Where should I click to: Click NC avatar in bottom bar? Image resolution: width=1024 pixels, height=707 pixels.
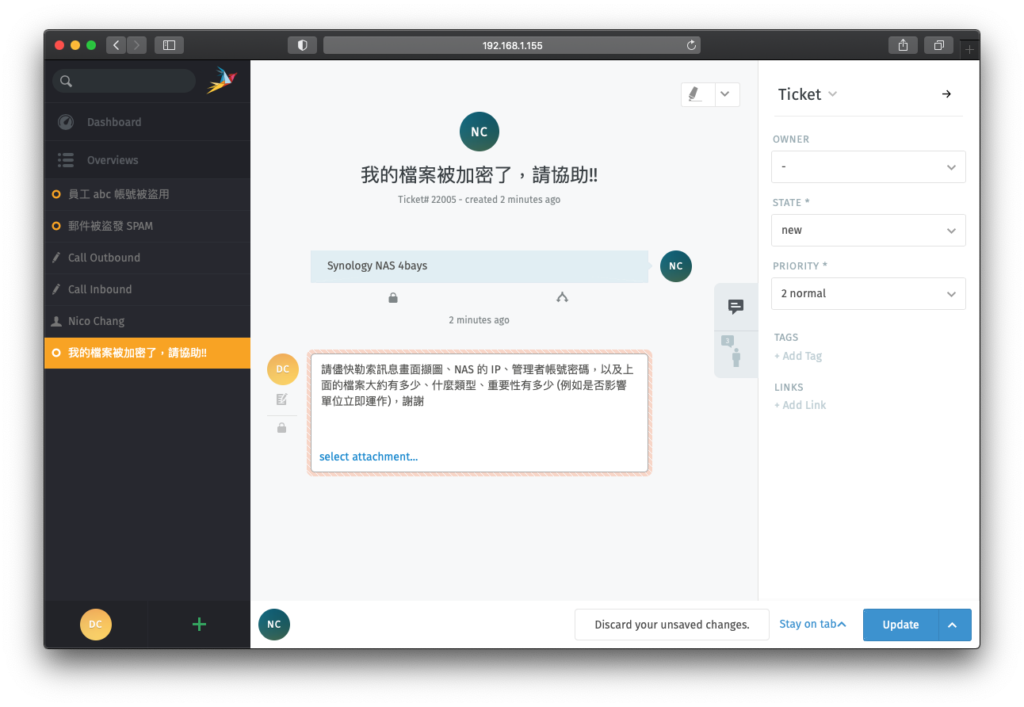tap(274, 624)
